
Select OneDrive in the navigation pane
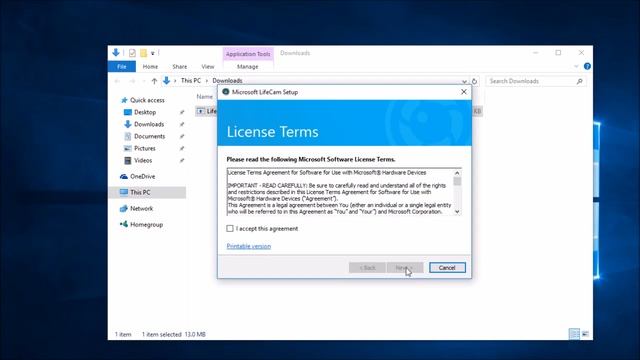click(x=142, y=176)
